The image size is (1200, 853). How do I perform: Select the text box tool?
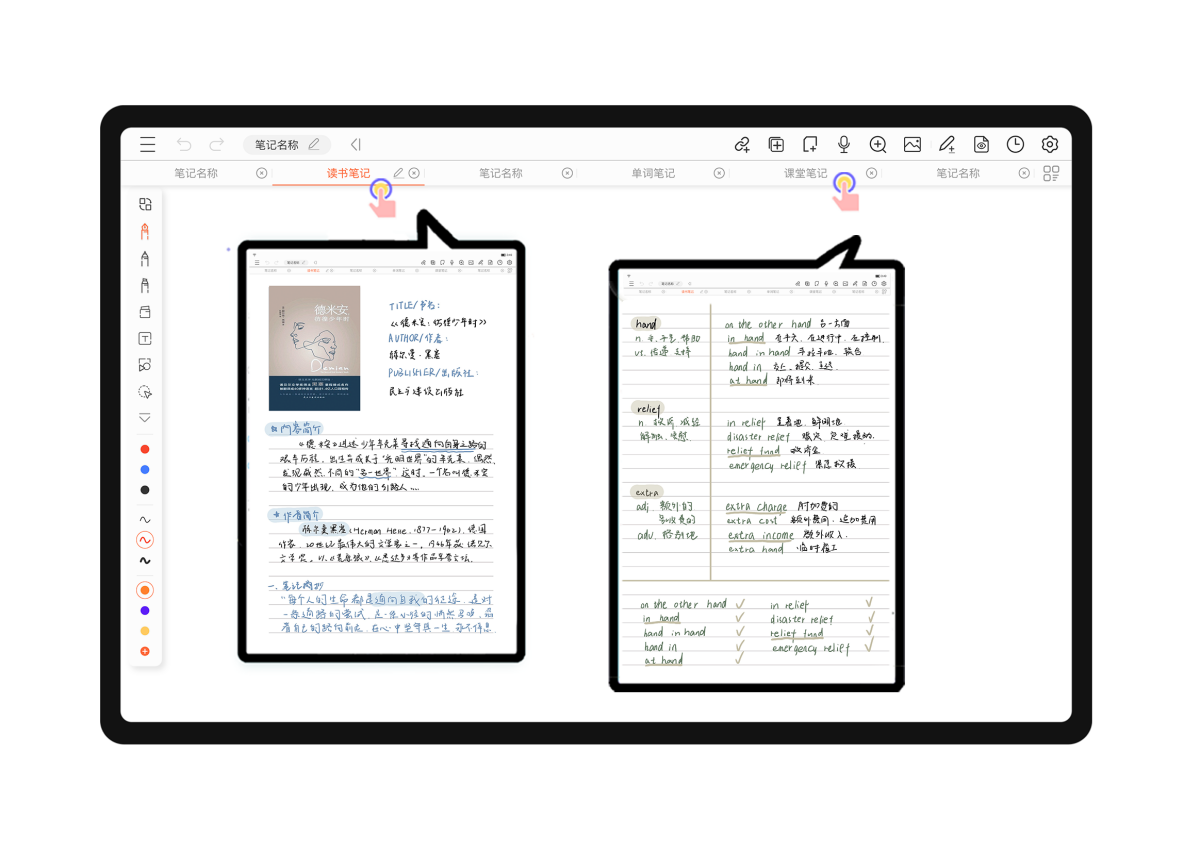tap(145, 339)
